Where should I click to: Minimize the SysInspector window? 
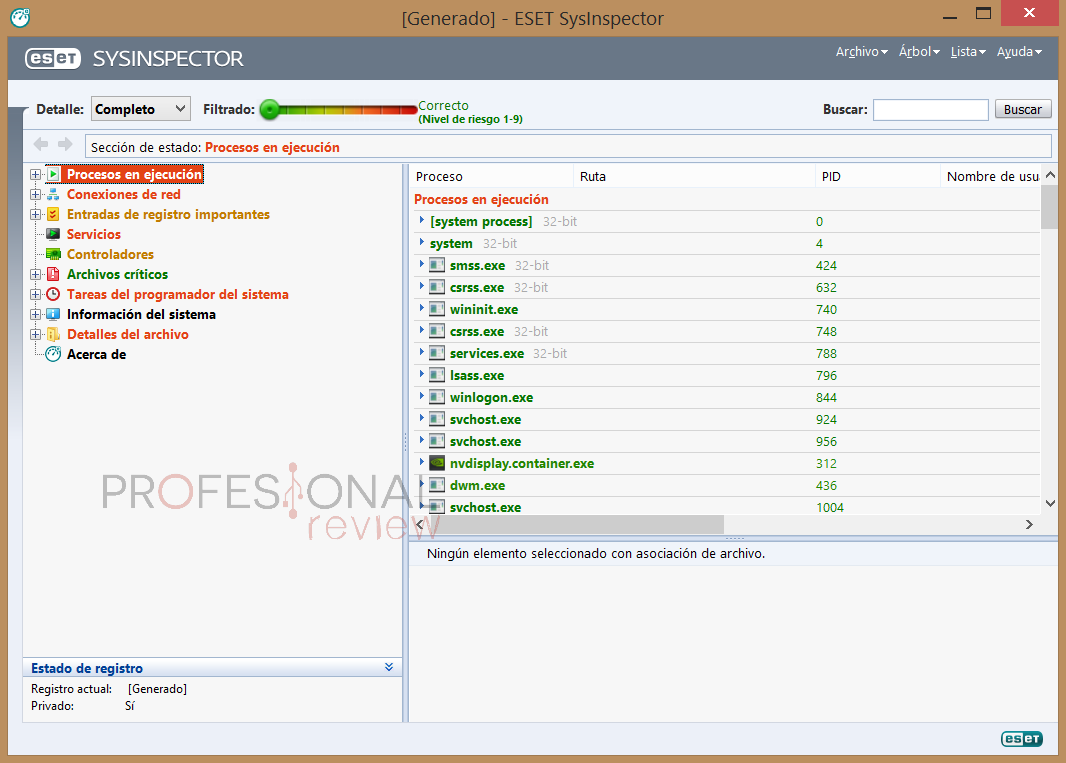pos(950,15)
